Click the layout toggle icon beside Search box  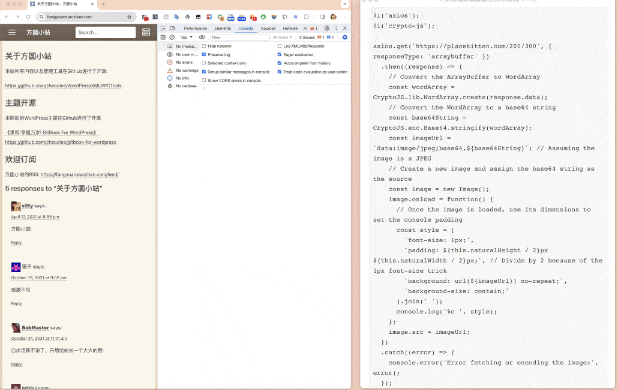[x=146, y=32]
